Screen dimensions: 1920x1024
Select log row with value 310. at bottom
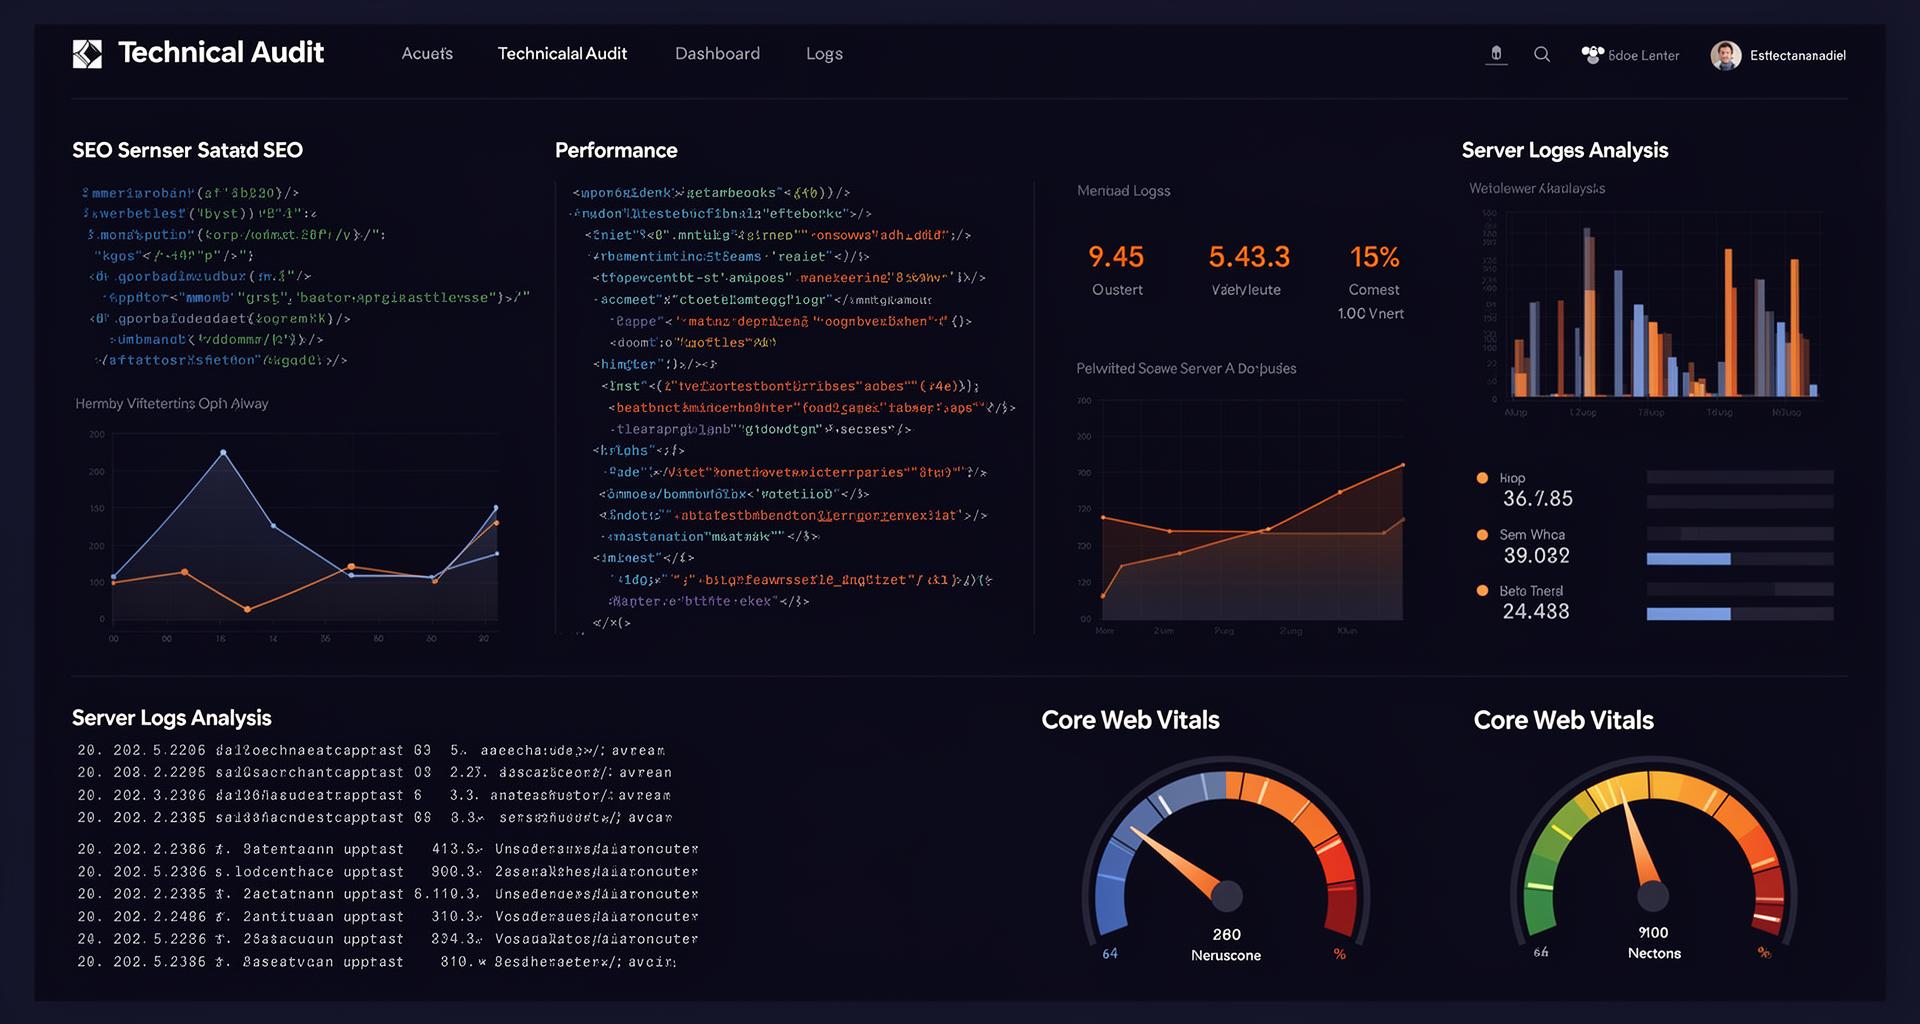pyautogui.click(x=377, y=962)
